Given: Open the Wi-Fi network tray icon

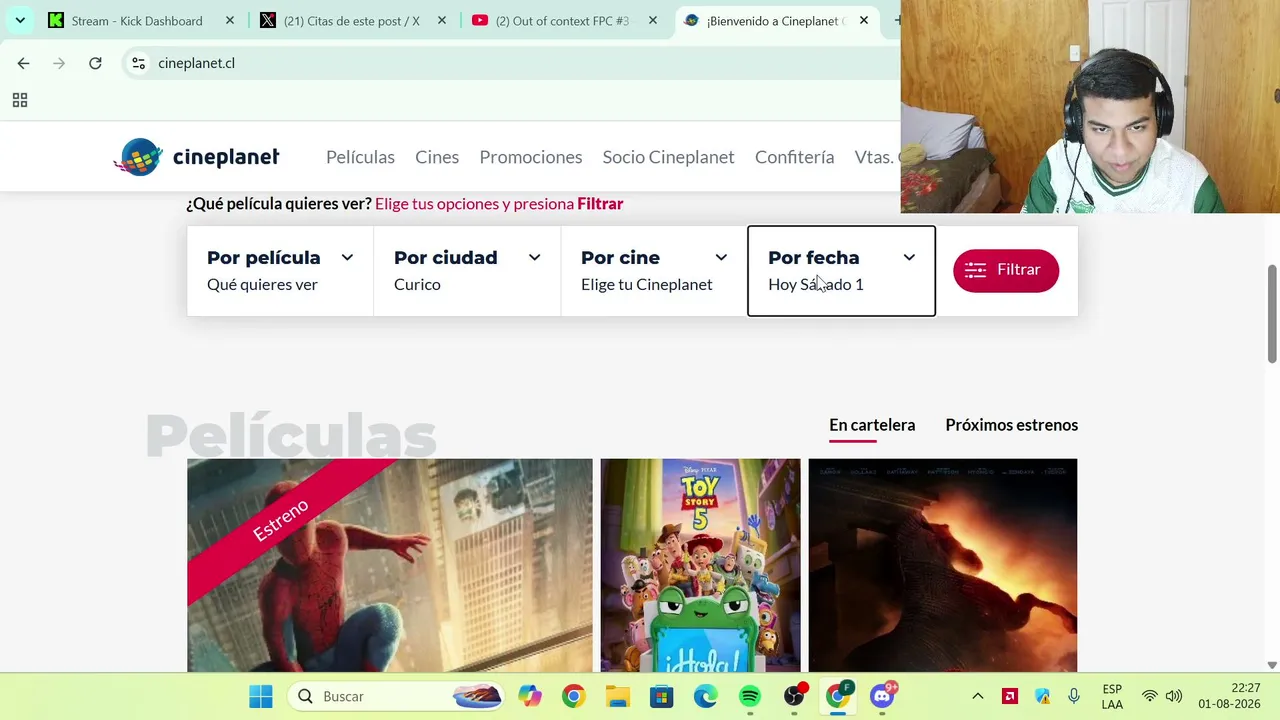Looking at the screenshot, I should pos(1150,696).
